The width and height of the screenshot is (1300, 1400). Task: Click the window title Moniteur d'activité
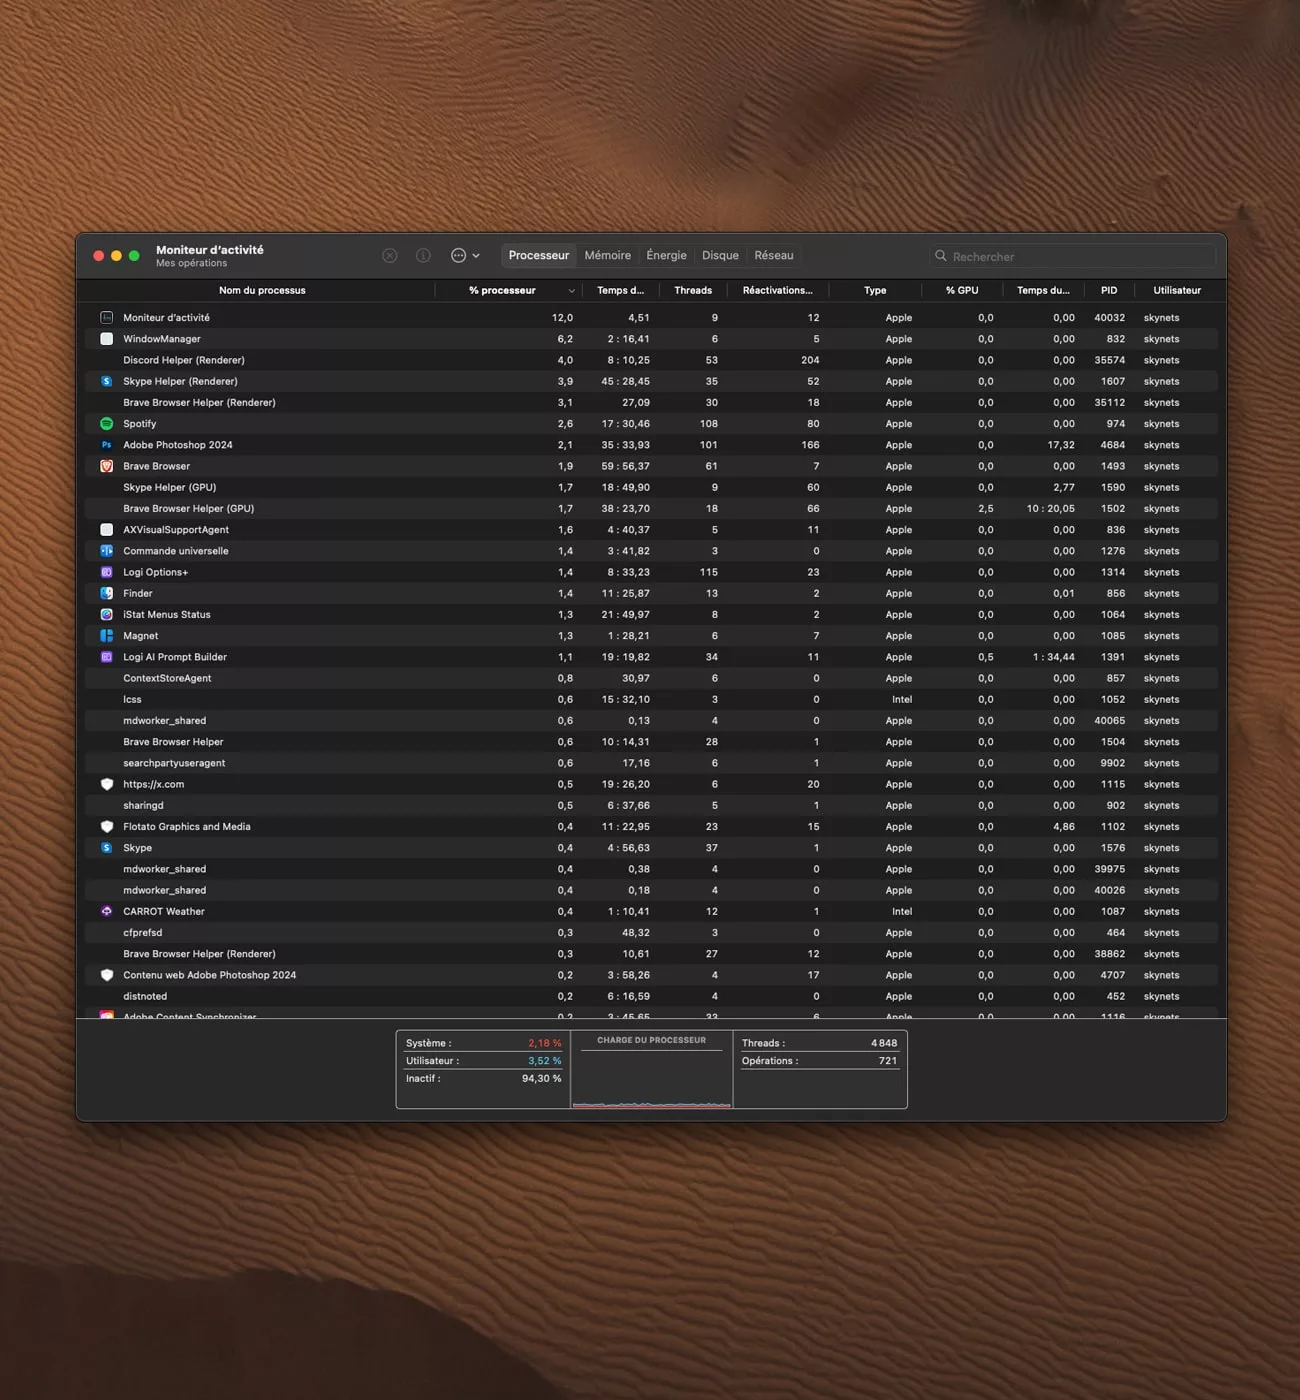coord(210,250)
